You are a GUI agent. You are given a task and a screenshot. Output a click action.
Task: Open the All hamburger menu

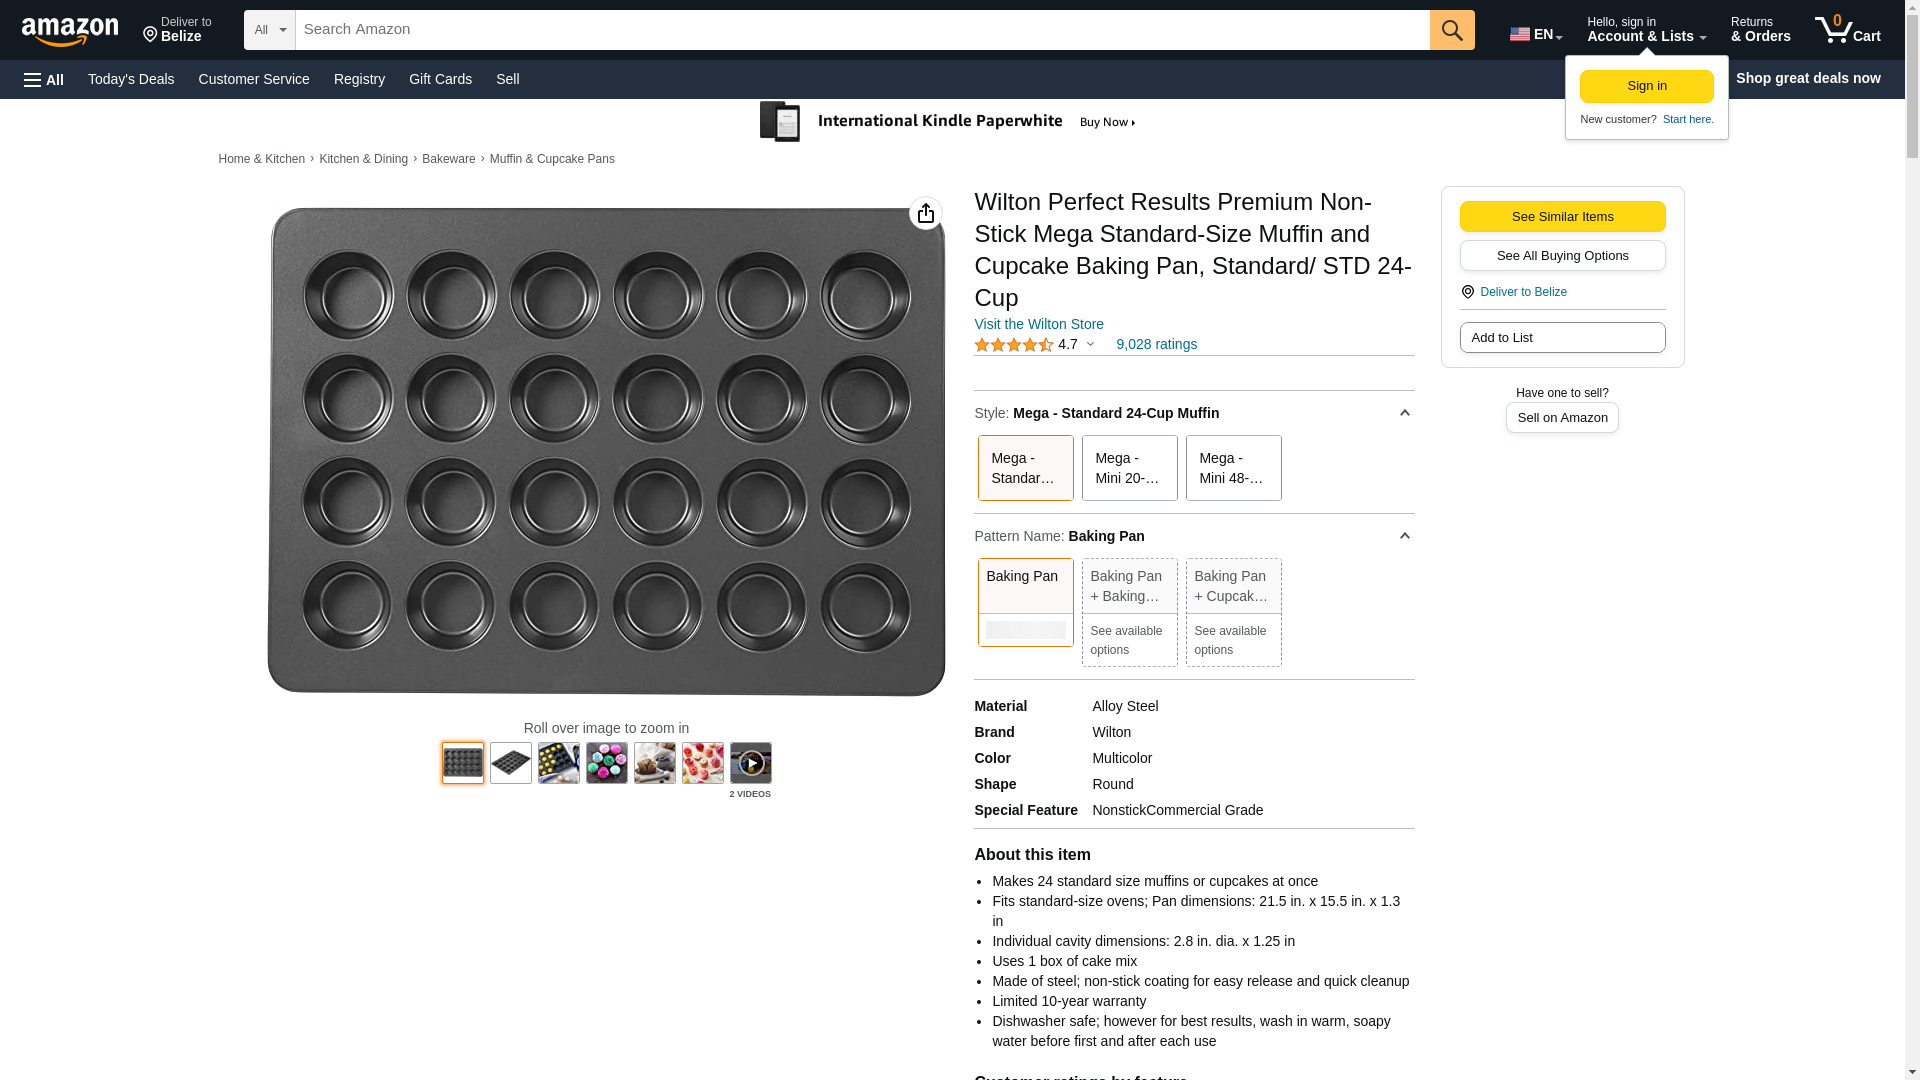pyautogui.click(x=44, y=79)
